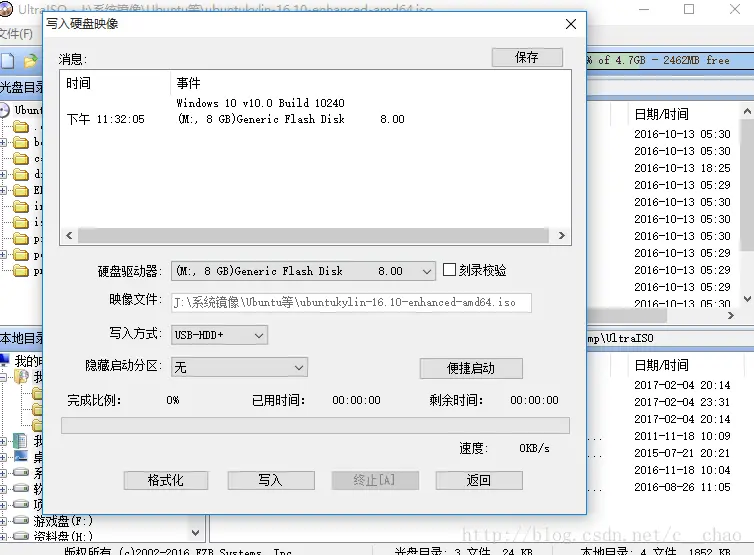Open the 硬盘驱动器 drive dropdown
The height and width of the screenshot is (555, 754).
[426, 271]
